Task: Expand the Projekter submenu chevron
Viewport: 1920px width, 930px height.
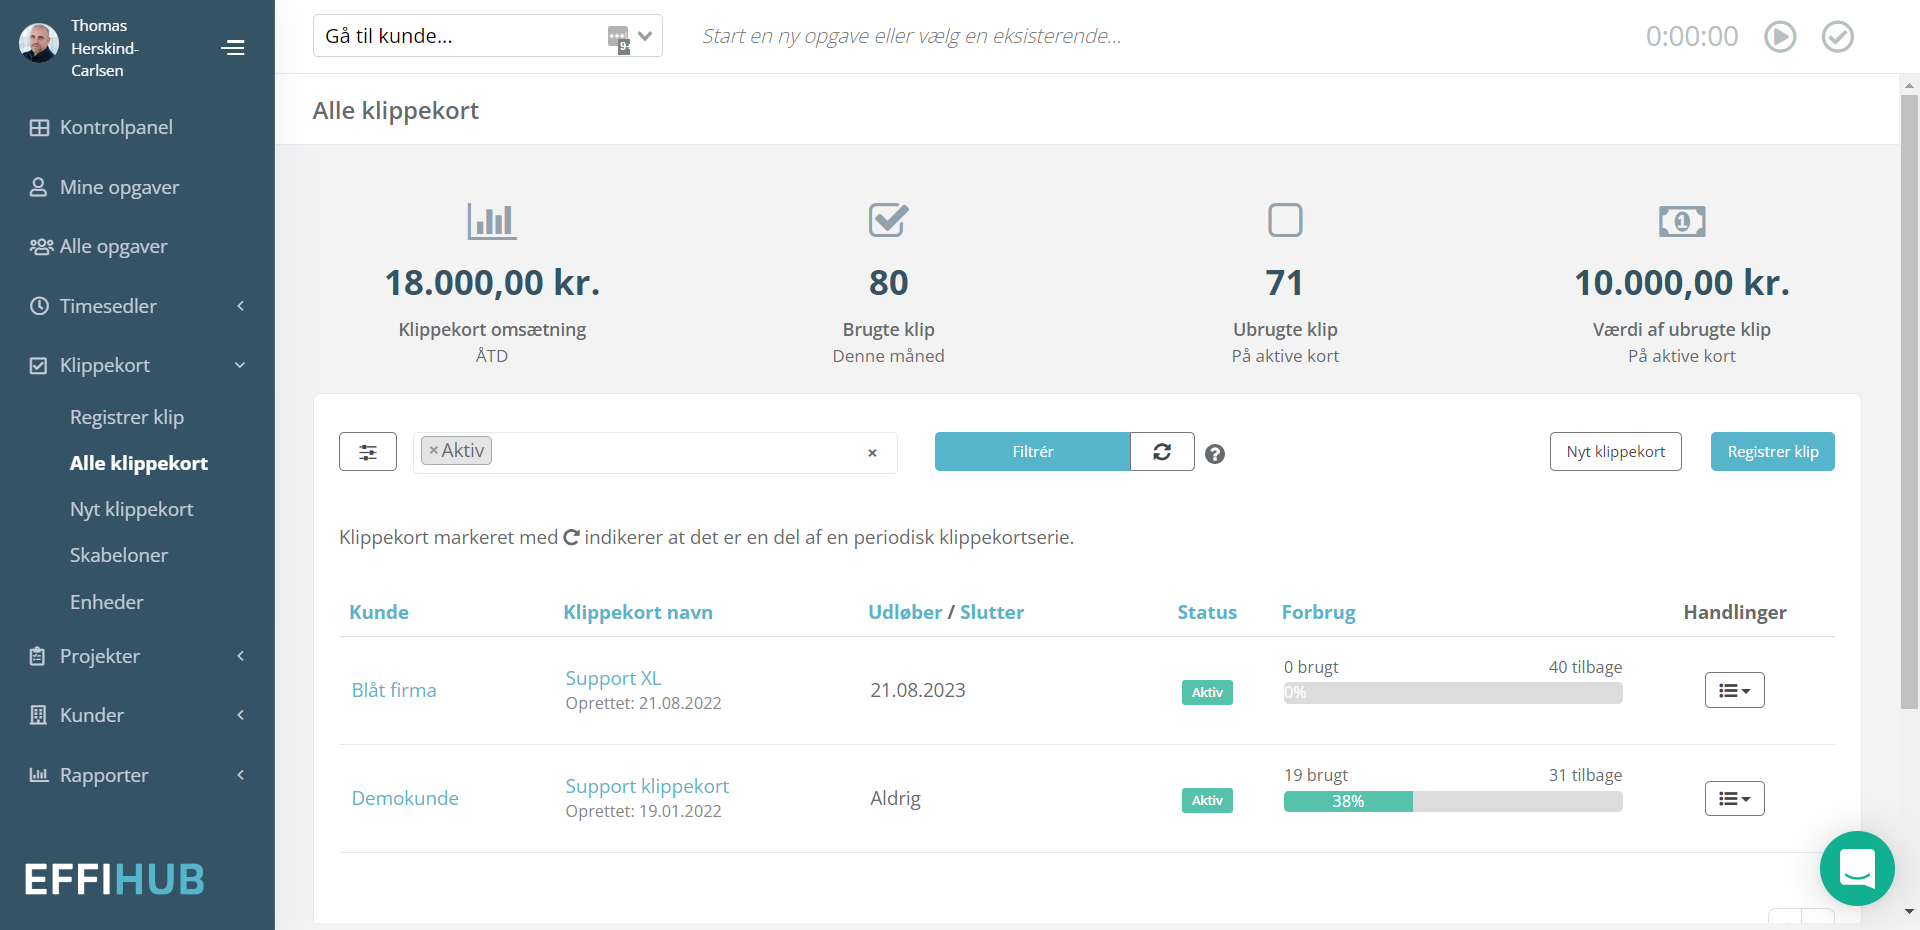Action: tap(240, 656)
